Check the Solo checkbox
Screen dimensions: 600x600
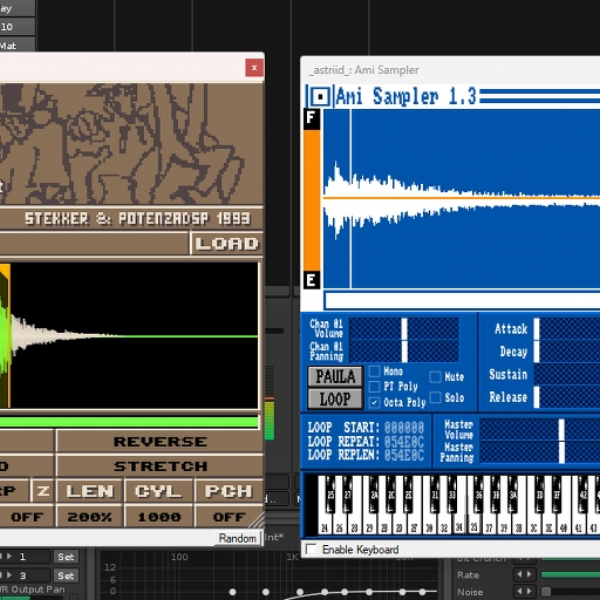[x=435, y=398]
